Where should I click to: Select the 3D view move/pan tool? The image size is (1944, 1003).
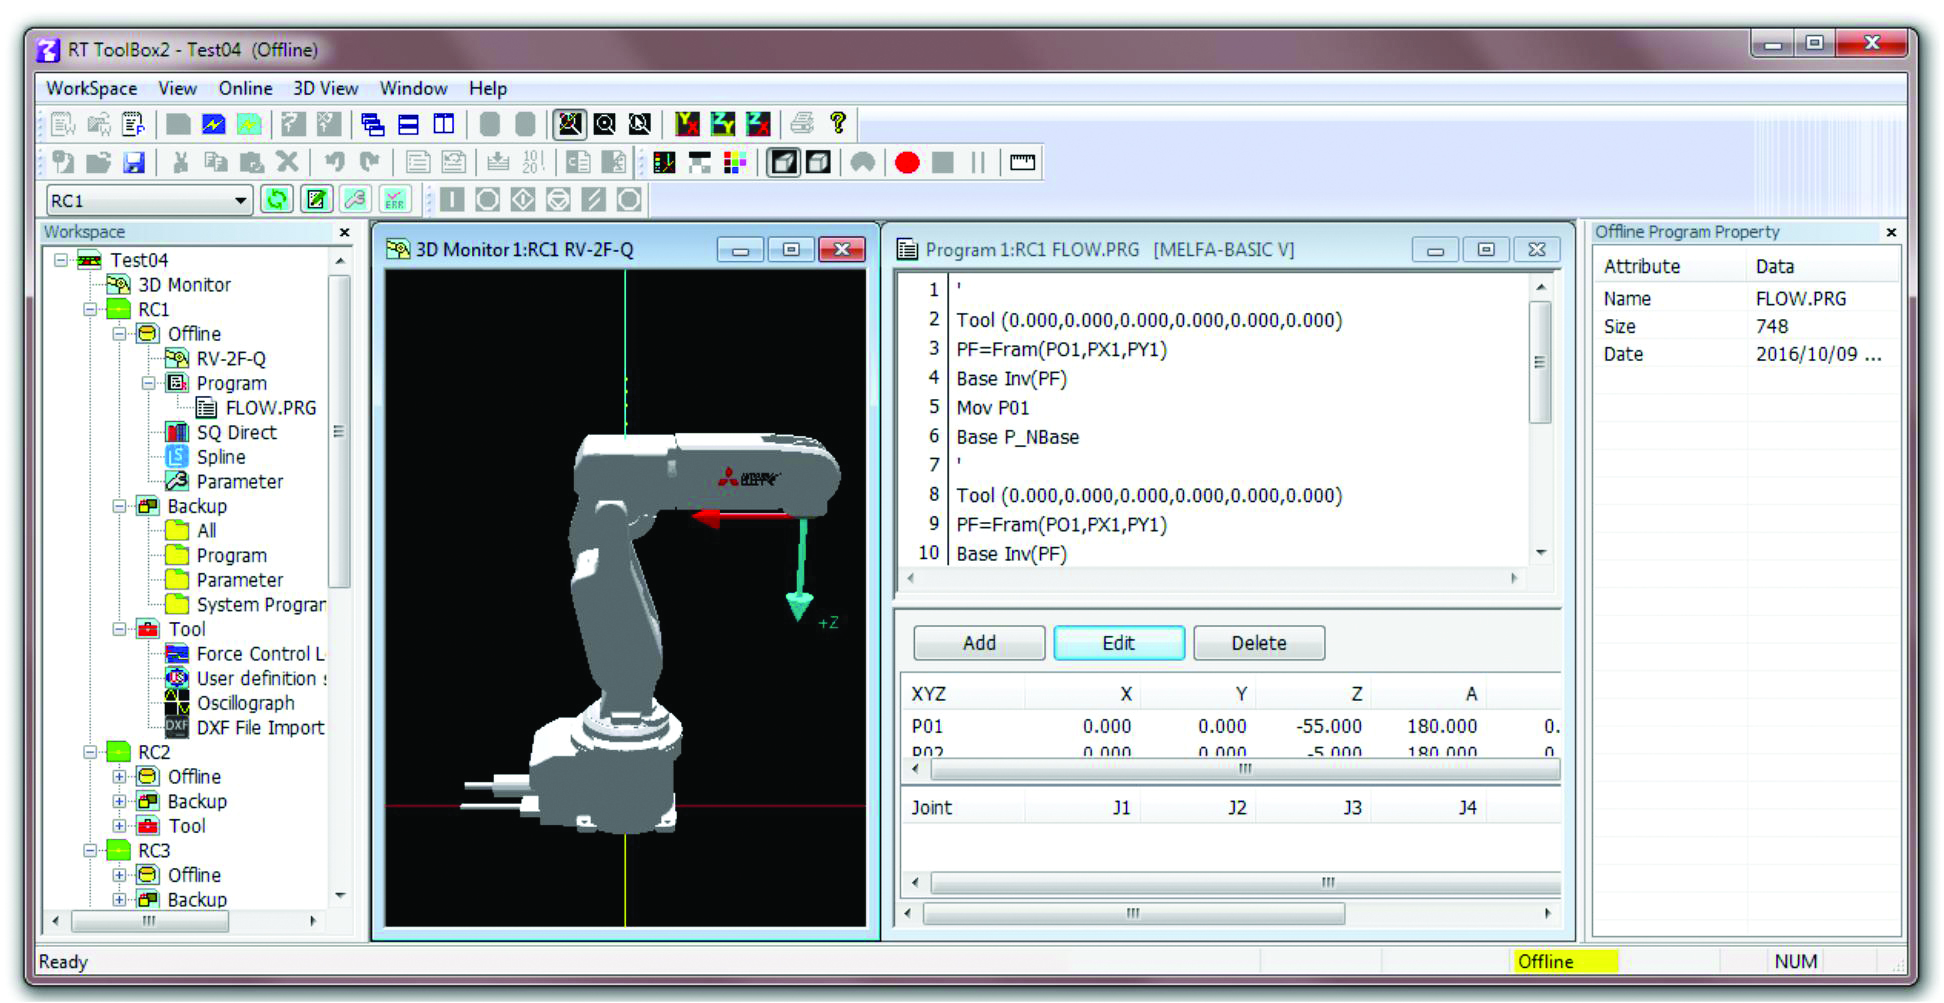coord(640,124)
